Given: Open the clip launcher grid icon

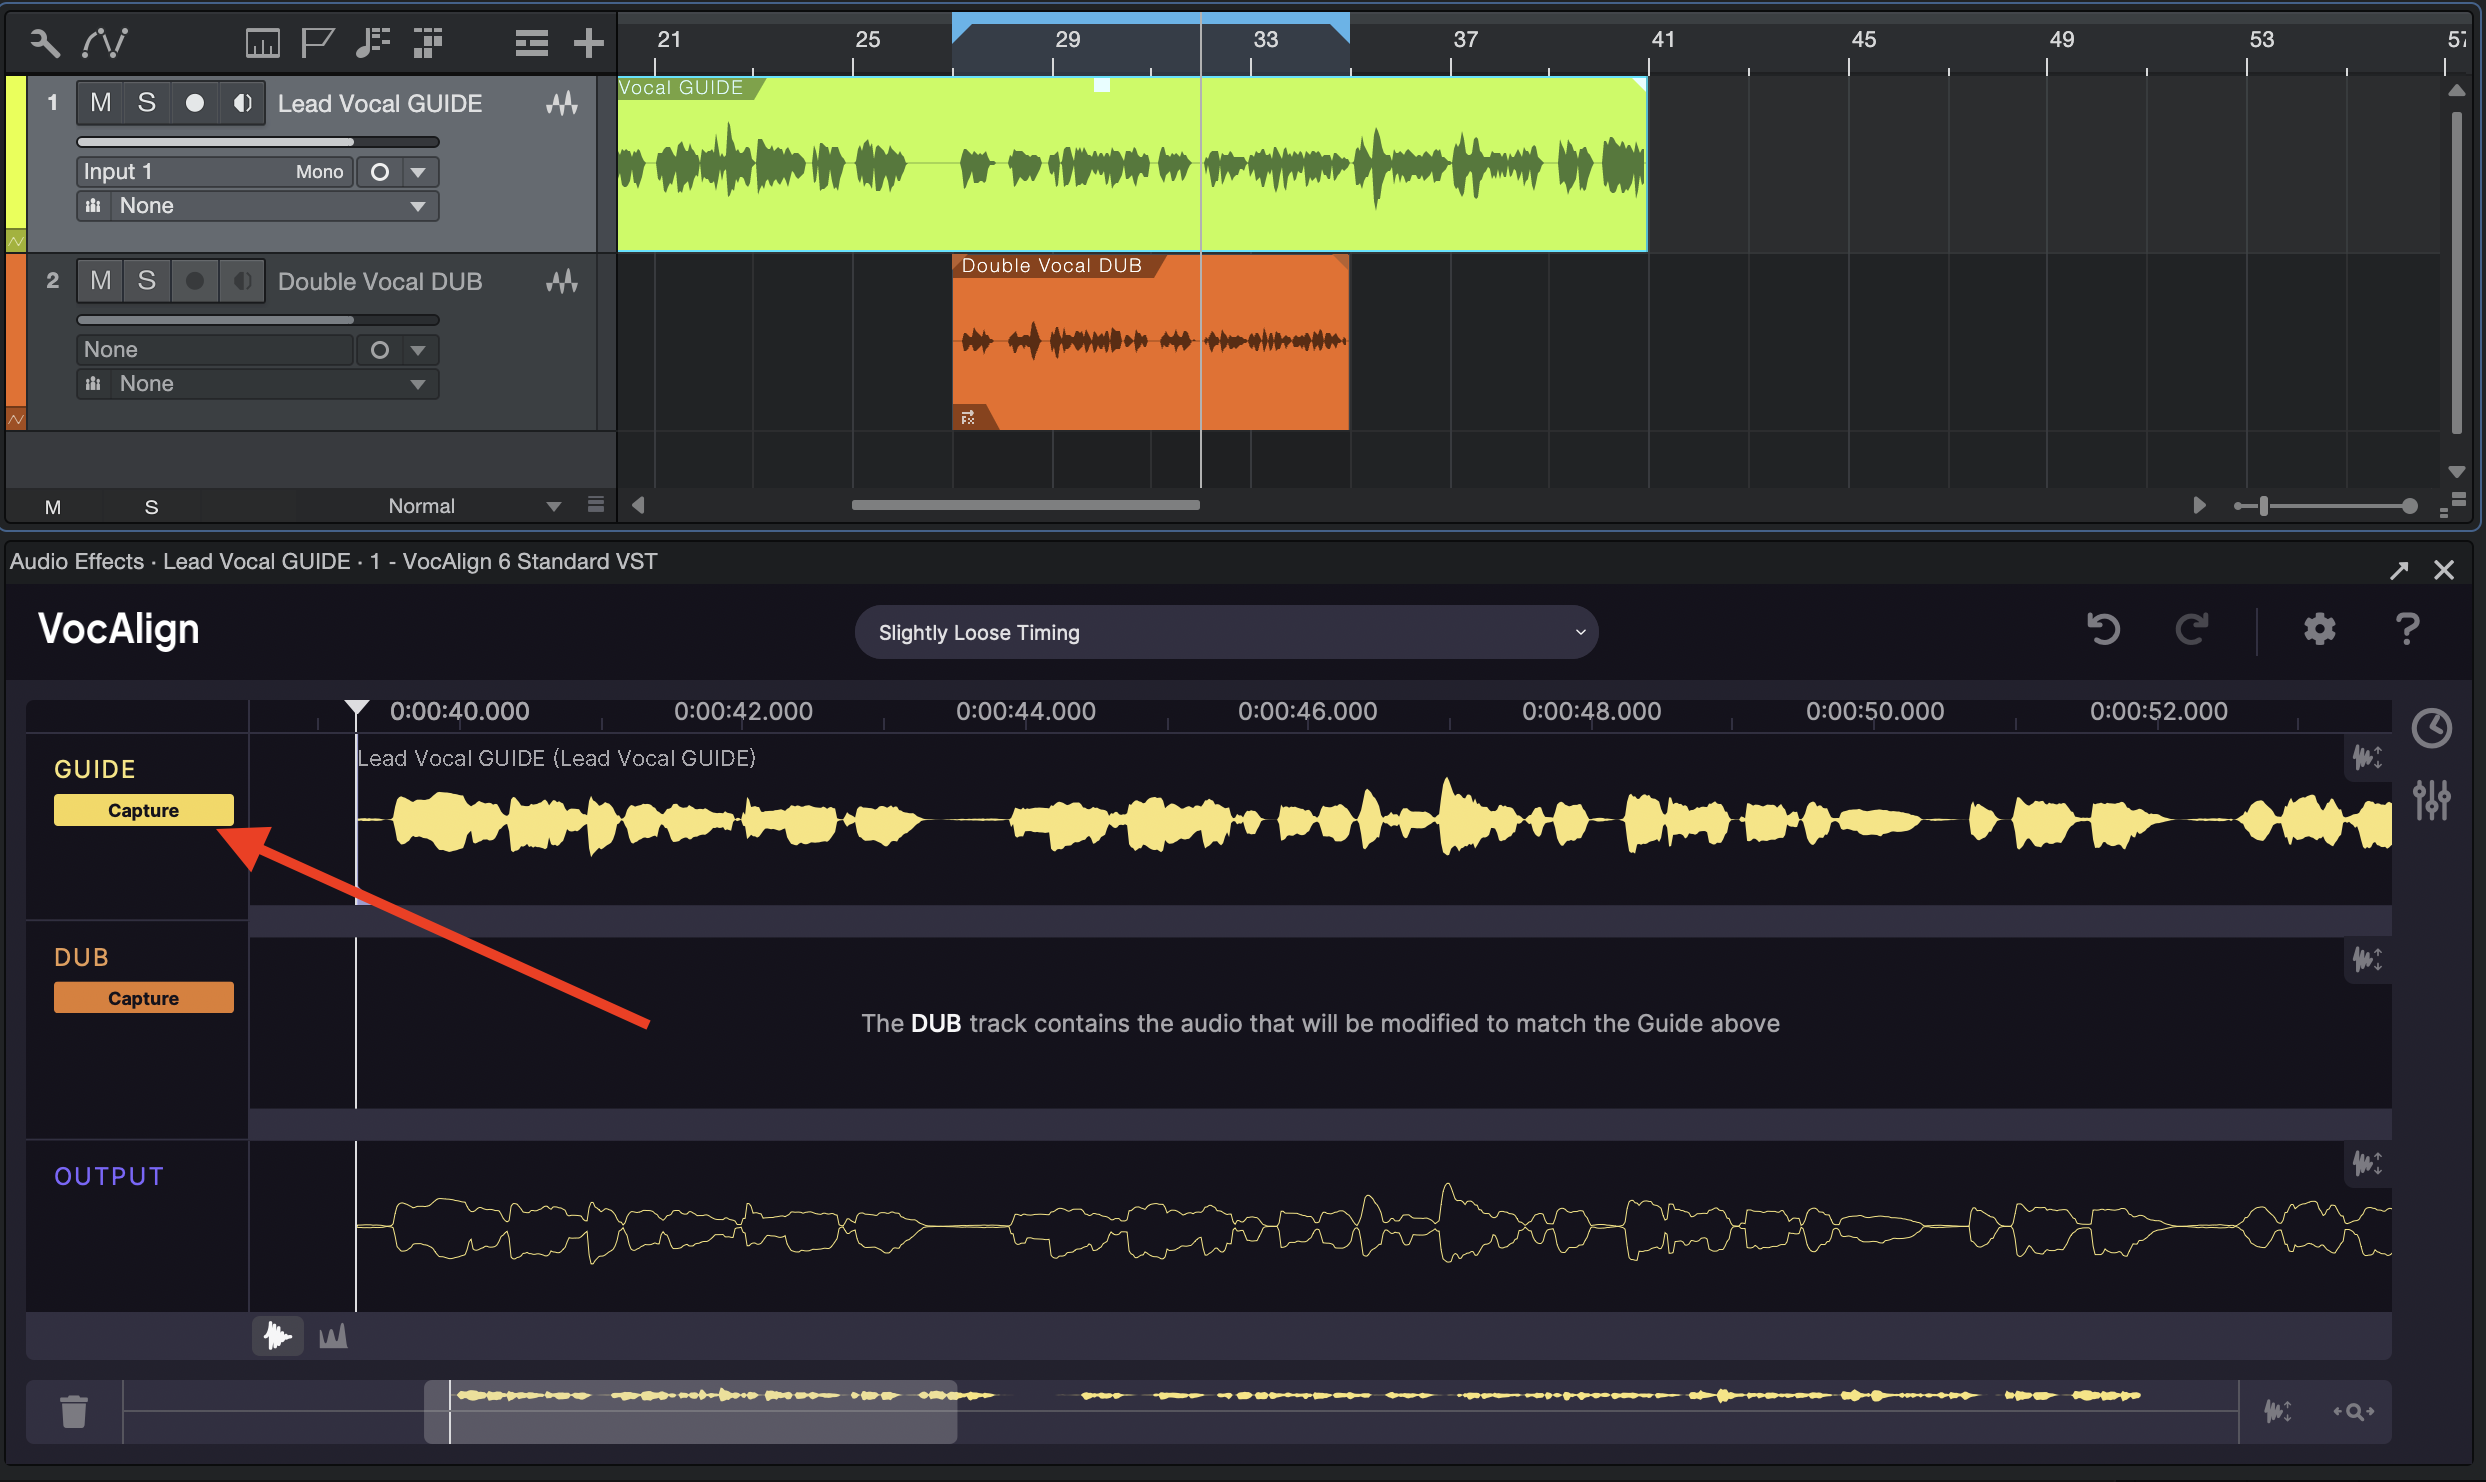Looking at the screenshot, I should click(427, 42).
